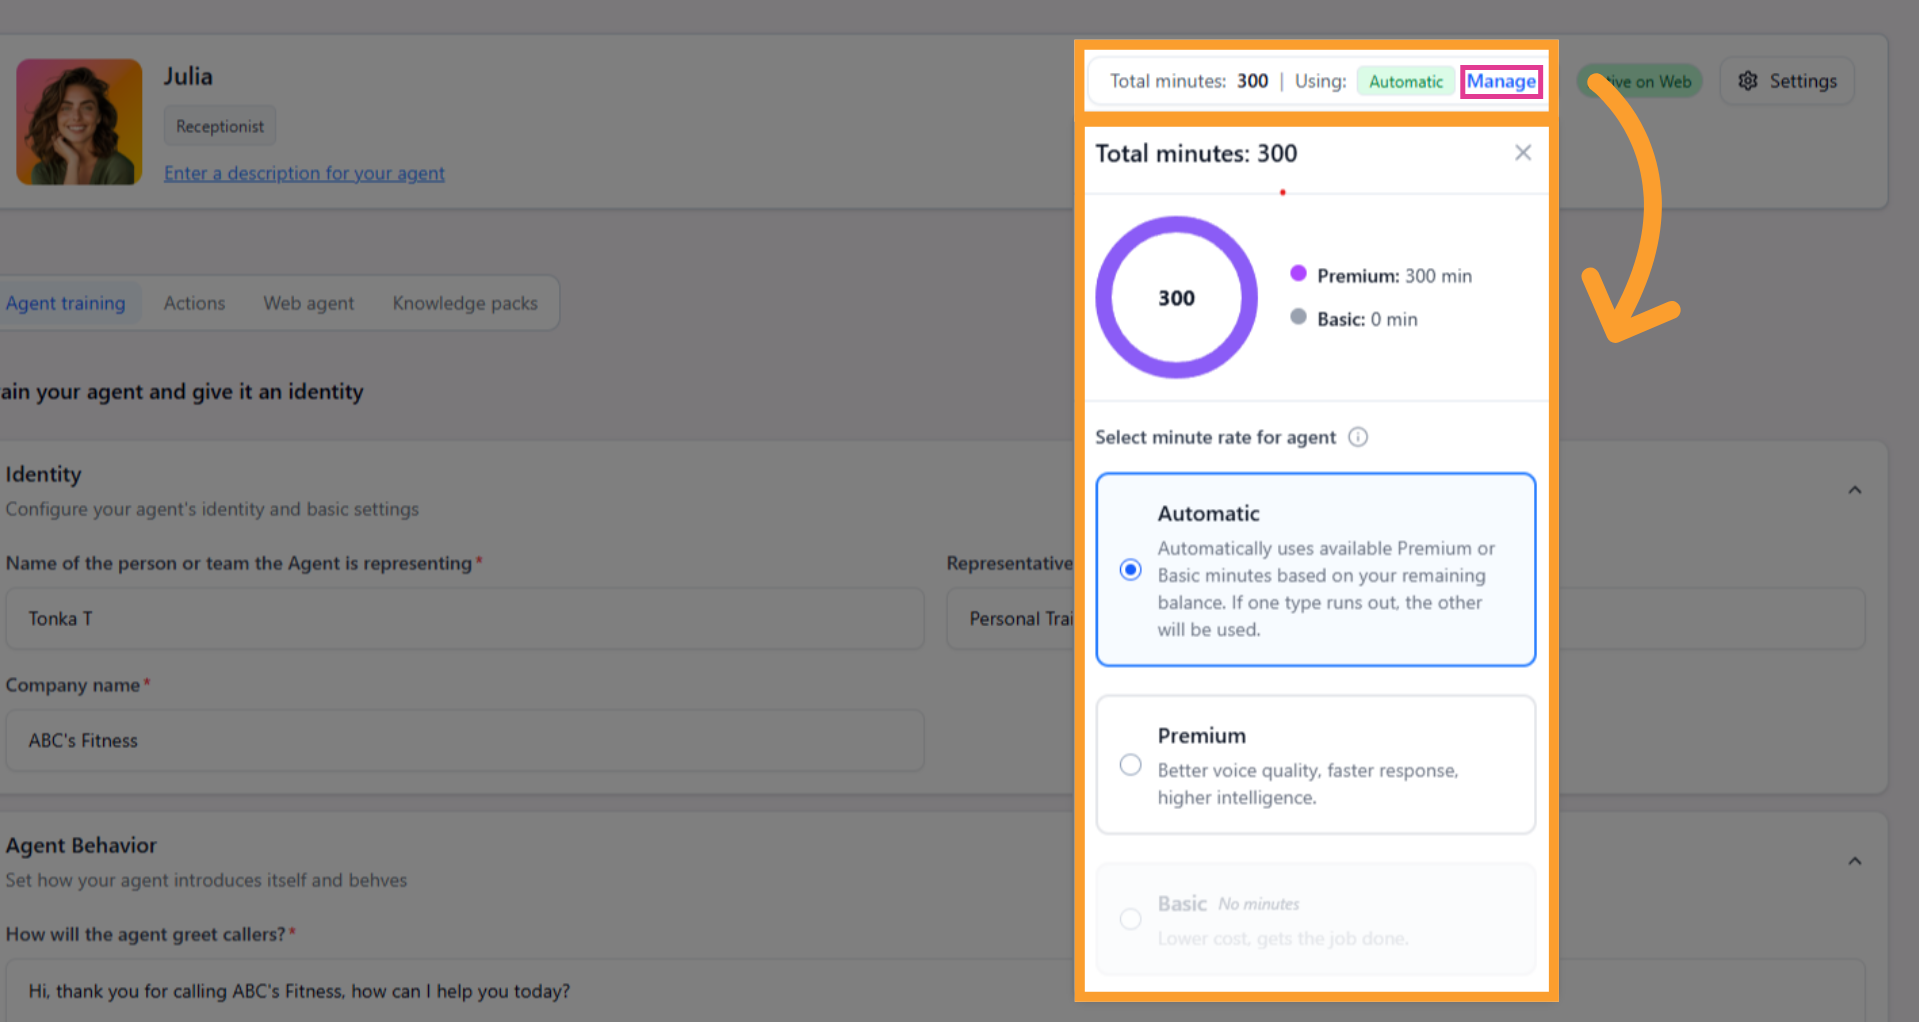Close the Total minutes panel

[x=1523, y=153]
